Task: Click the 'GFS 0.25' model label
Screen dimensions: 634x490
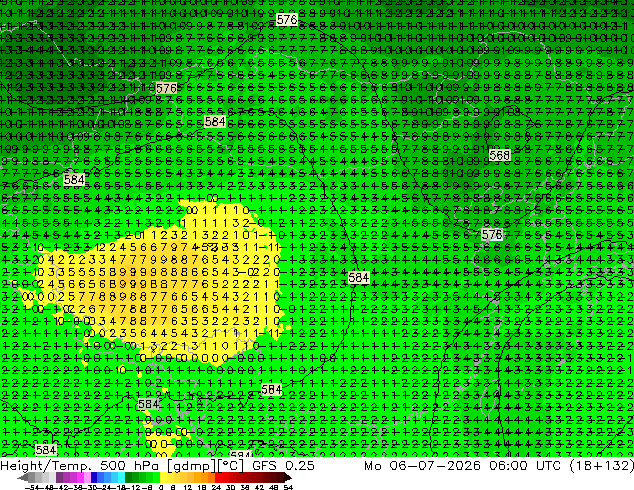Action: [x=283, y=466]
